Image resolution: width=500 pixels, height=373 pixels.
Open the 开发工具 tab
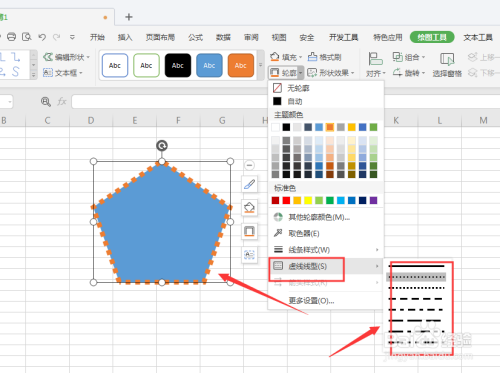(343, 37)
